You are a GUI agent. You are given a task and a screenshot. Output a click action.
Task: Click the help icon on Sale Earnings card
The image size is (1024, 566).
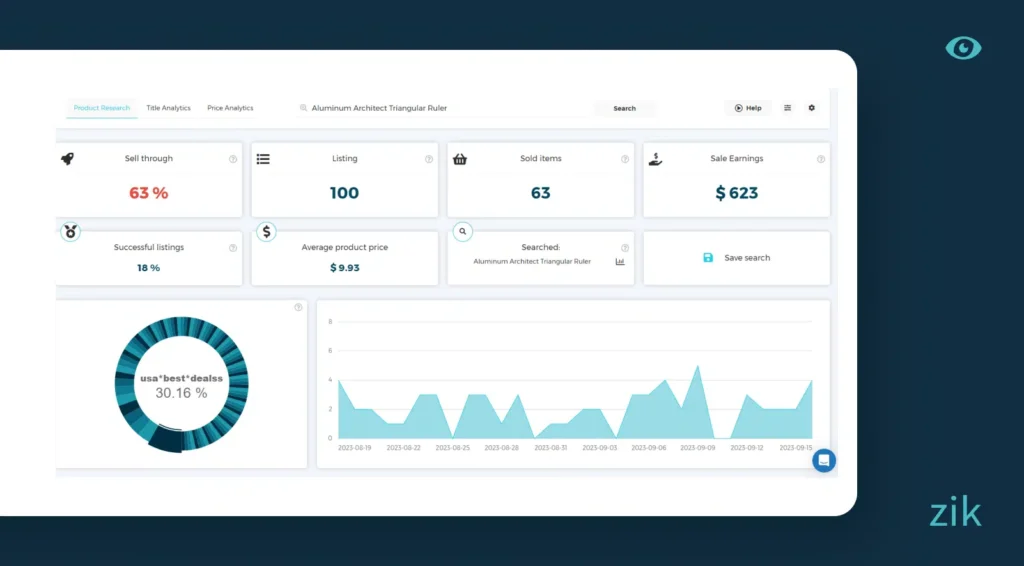[x=821, y=159]
